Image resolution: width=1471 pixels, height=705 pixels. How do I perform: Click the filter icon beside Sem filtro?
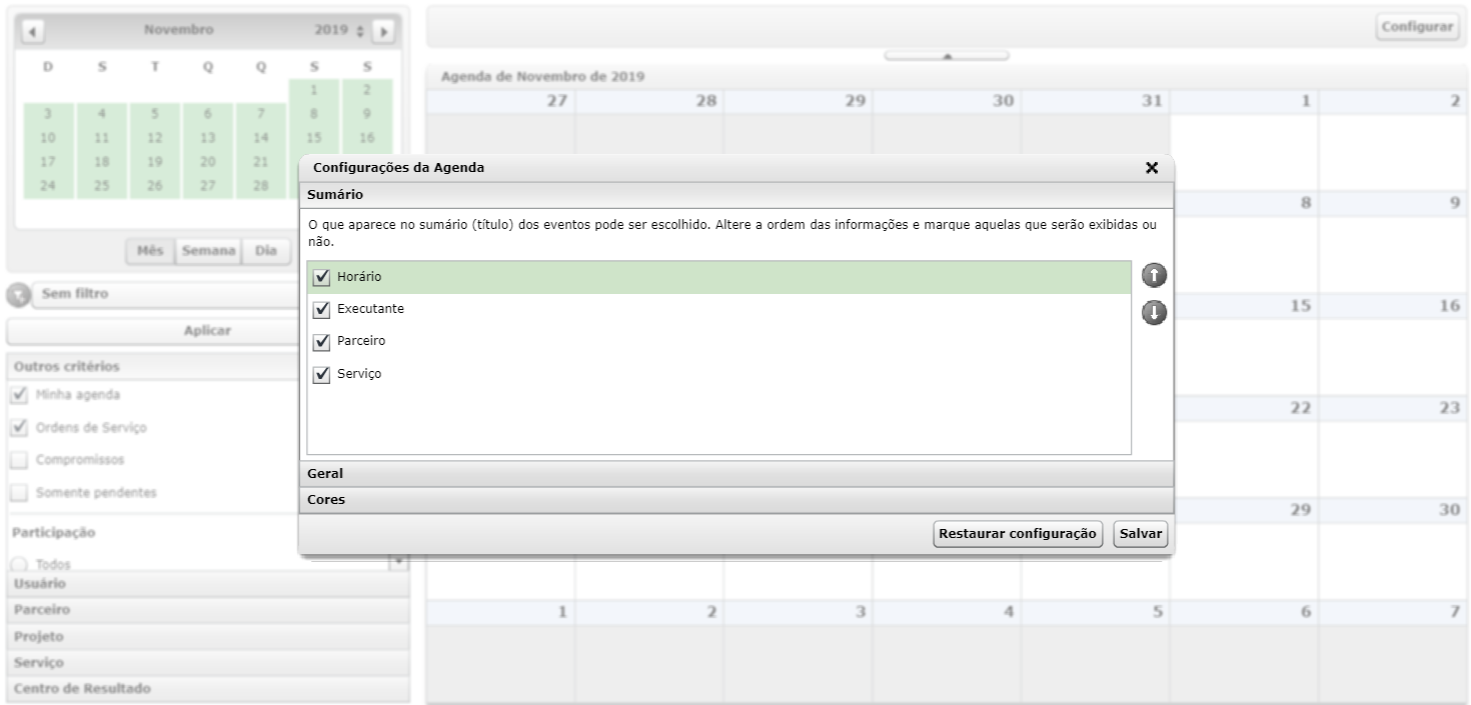[x=17, y=295]
